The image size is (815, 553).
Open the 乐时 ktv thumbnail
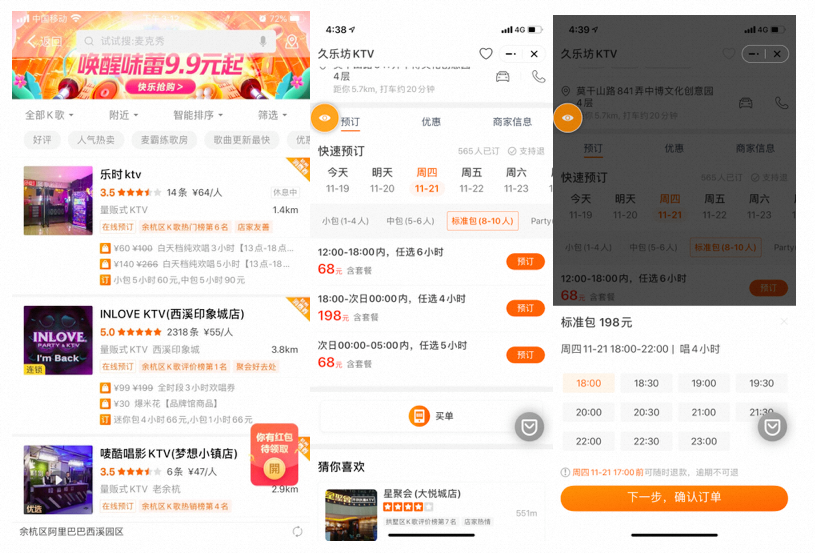click(58, 201)
